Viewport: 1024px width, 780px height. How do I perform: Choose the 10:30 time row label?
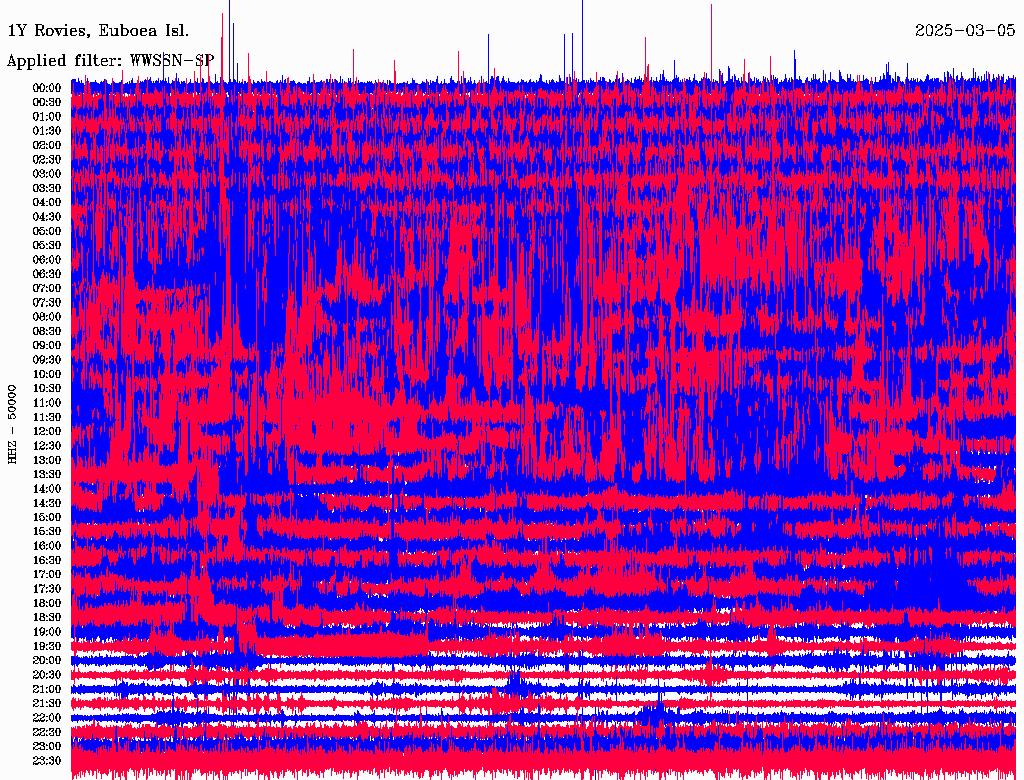click(x=47, y=388)
